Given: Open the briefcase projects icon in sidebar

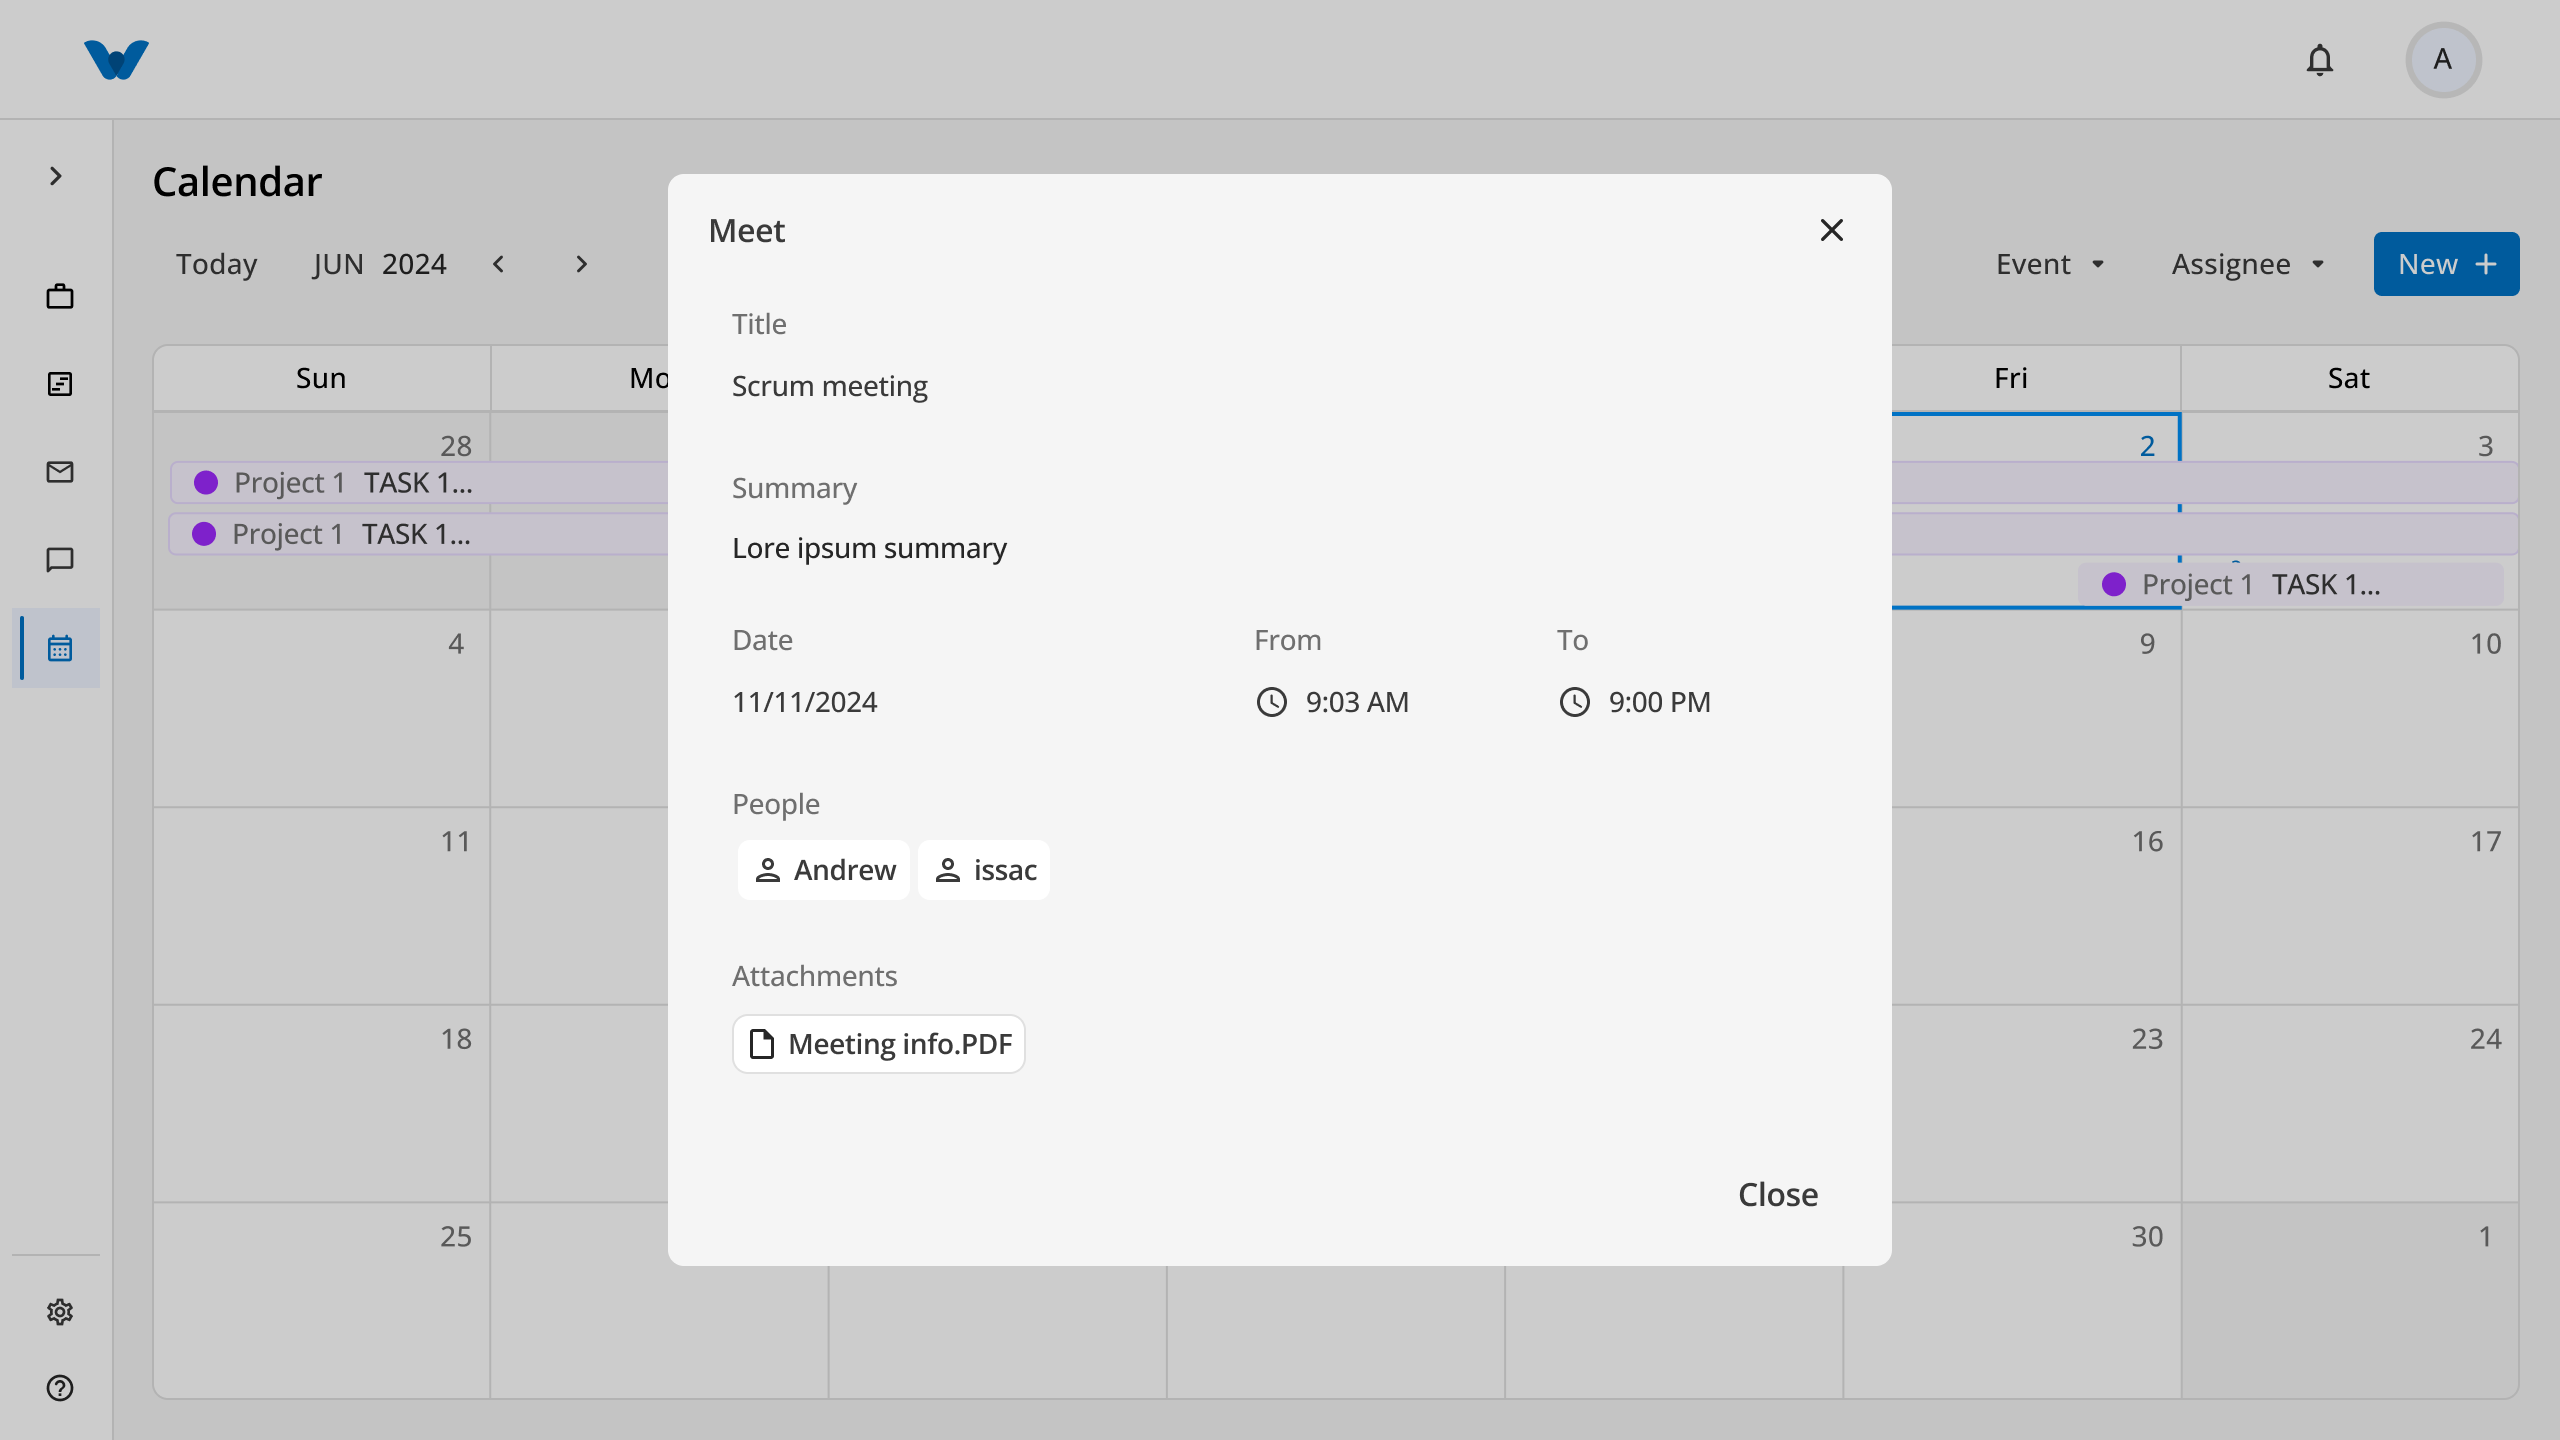Looking at the screenshot, I should [x=60, y=296].
